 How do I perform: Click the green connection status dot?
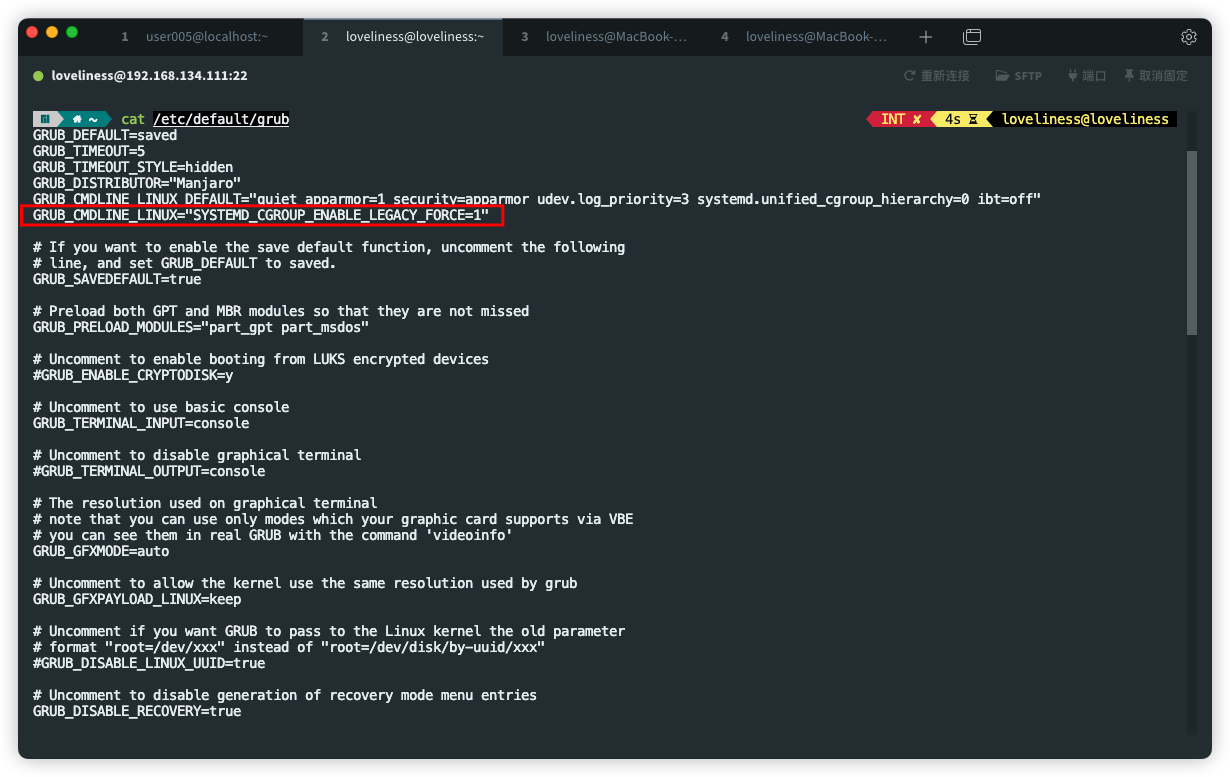coord(39,76)
